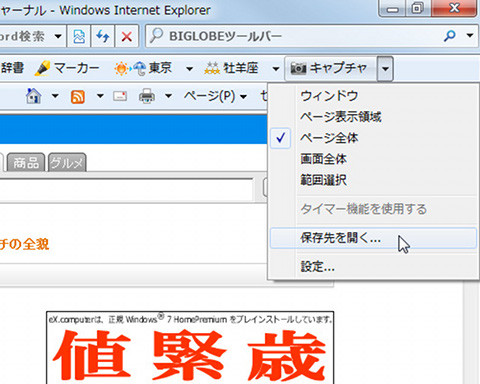Screen dimensions: 480x384
Task: Expand the キャプチャ dropdown arrow
Action: (385, 69)
